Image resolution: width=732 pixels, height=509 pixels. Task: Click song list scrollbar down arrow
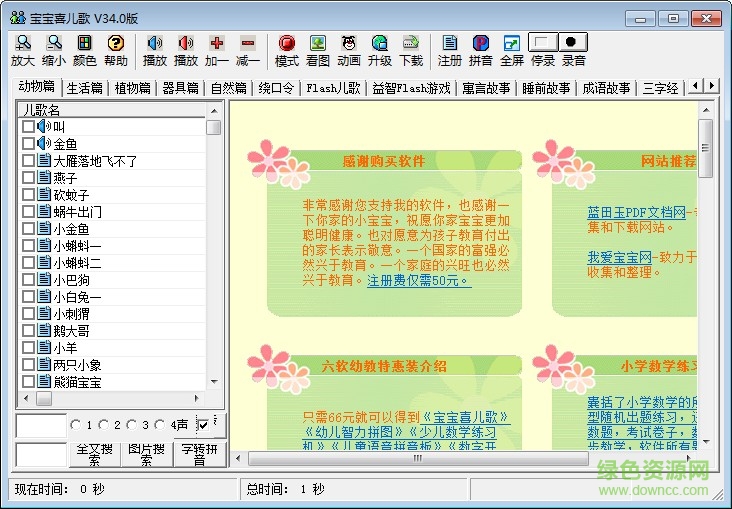coord(213,382)
